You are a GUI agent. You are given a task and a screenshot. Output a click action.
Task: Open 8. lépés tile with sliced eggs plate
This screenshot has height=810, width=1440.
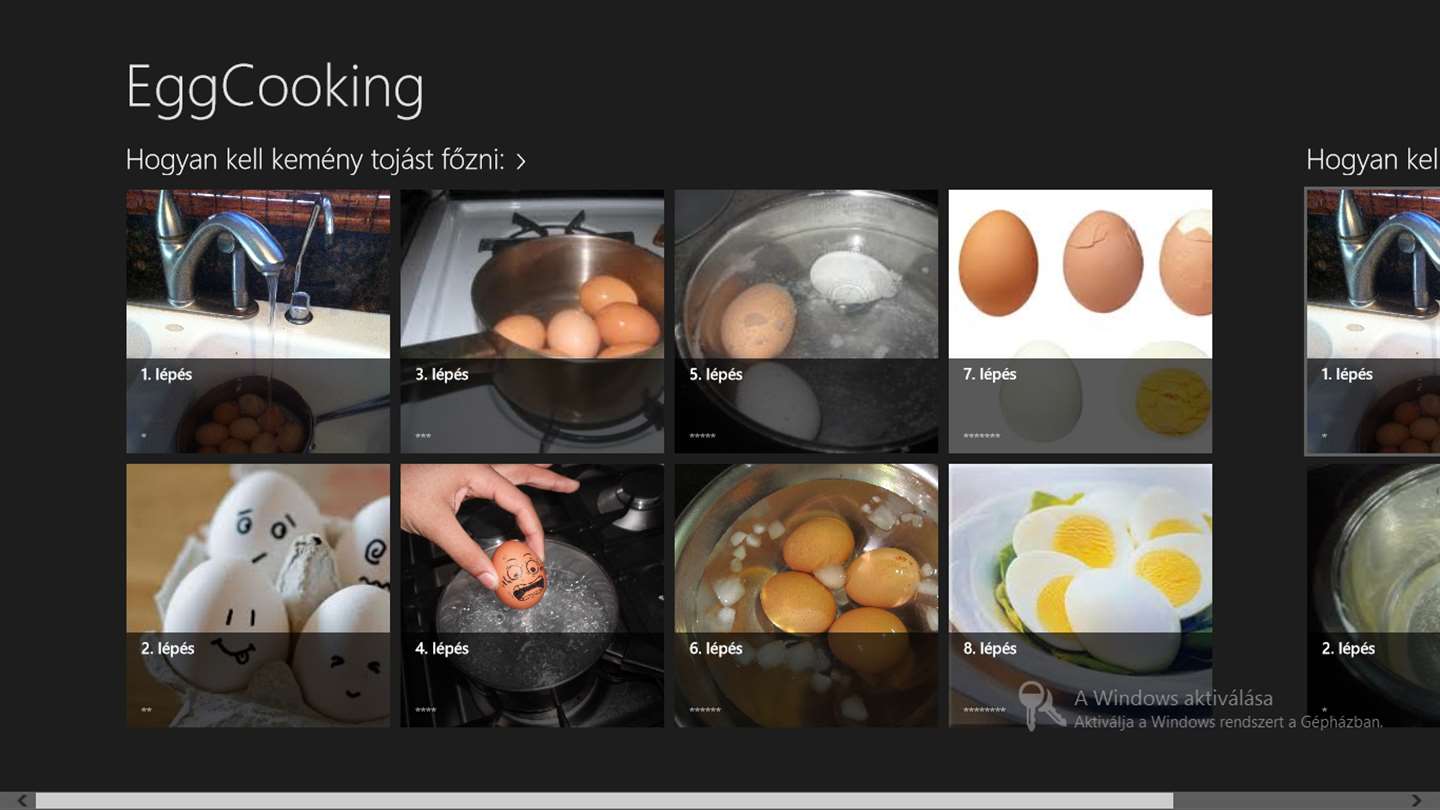click(x=1080, y=595)
